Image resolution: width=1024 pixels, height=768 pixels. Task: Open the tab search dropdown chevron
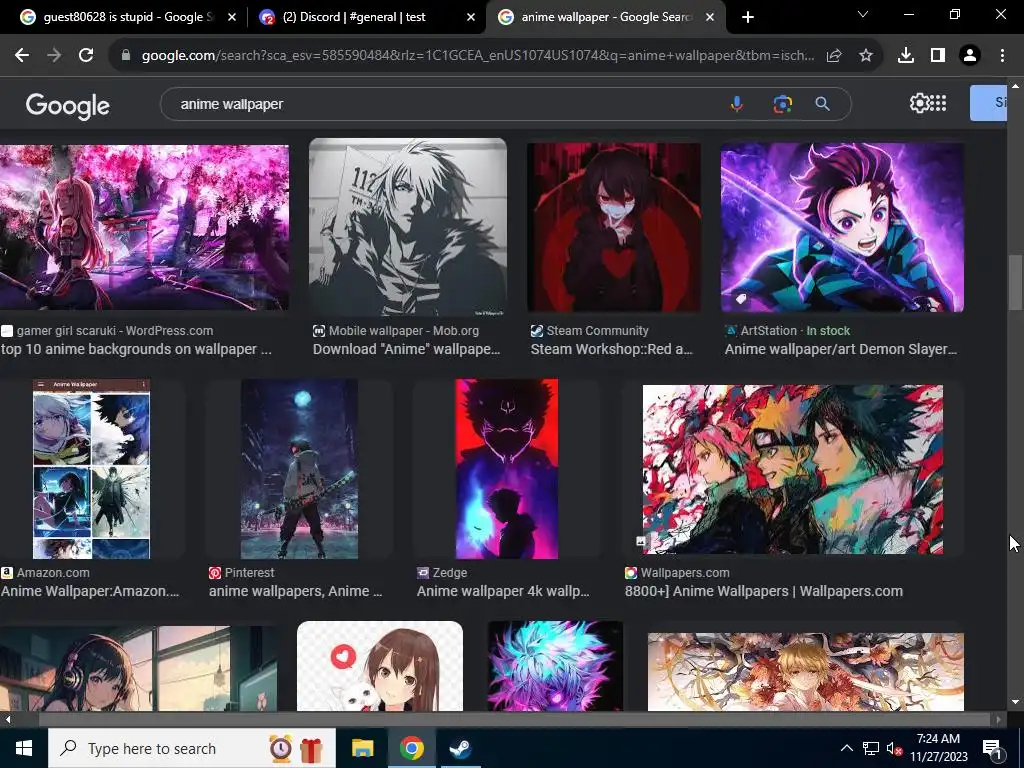point(863,14)
